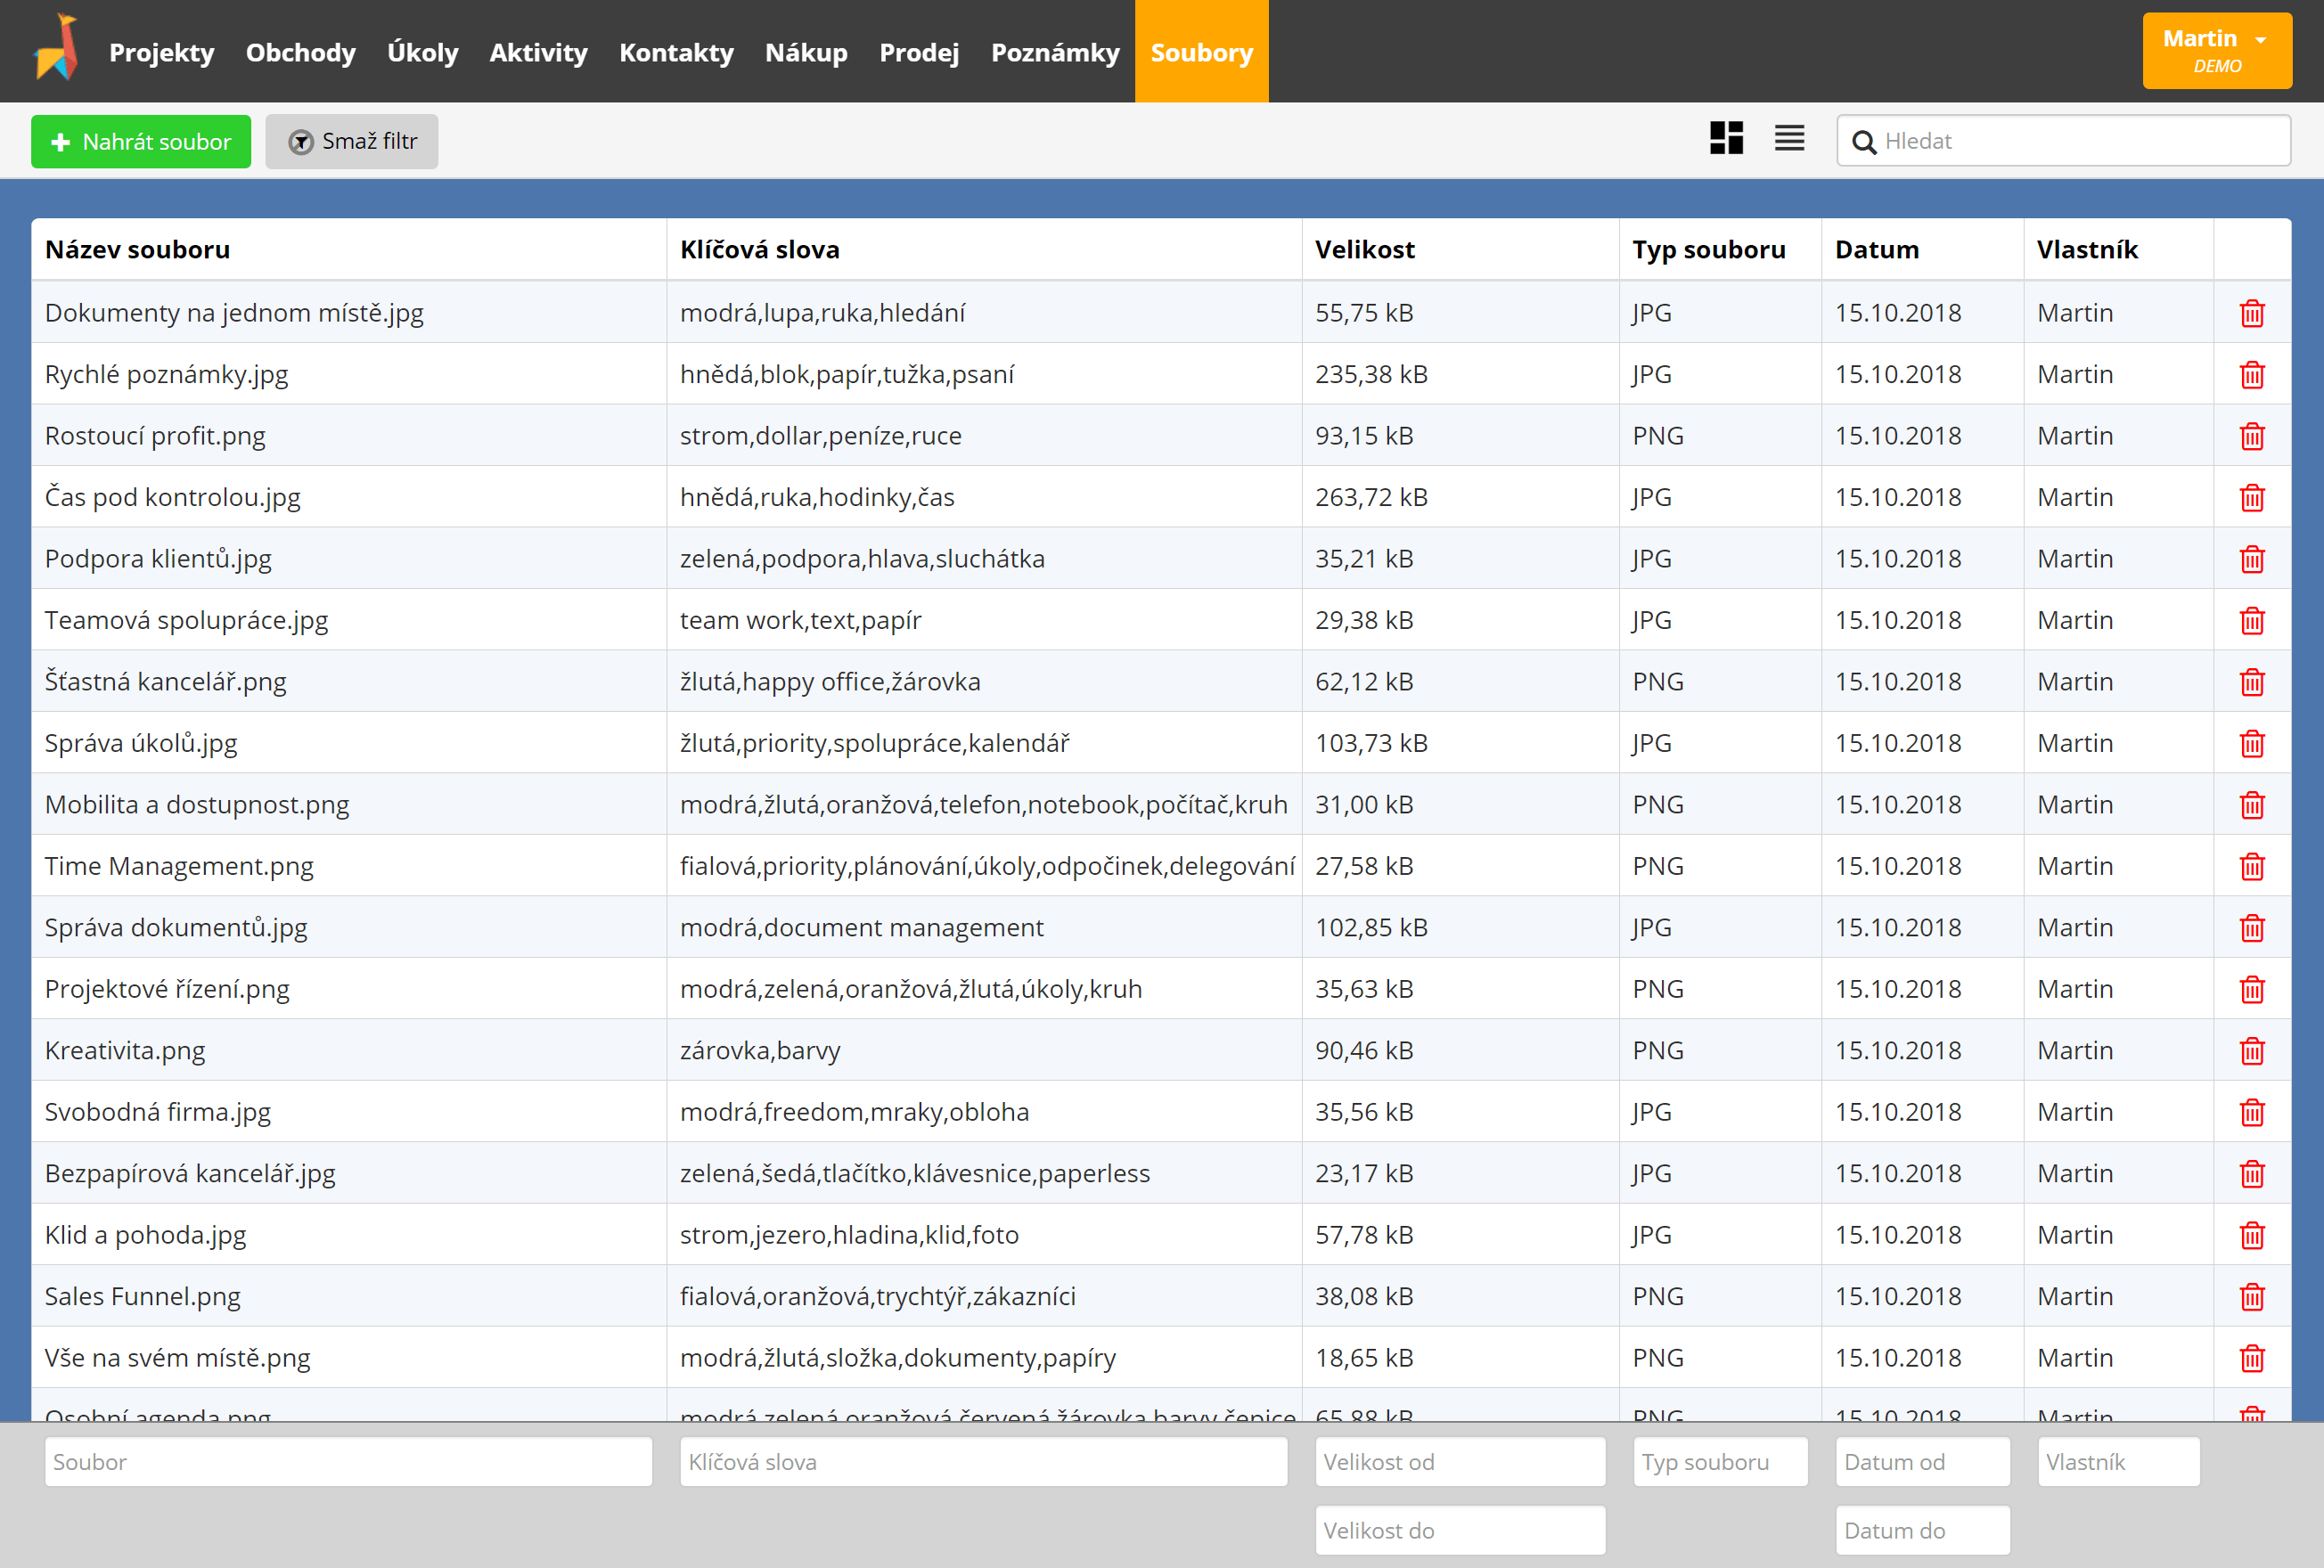2324x1568 pixels.
Task: Go to Poznámky section
Action: 1055,52
